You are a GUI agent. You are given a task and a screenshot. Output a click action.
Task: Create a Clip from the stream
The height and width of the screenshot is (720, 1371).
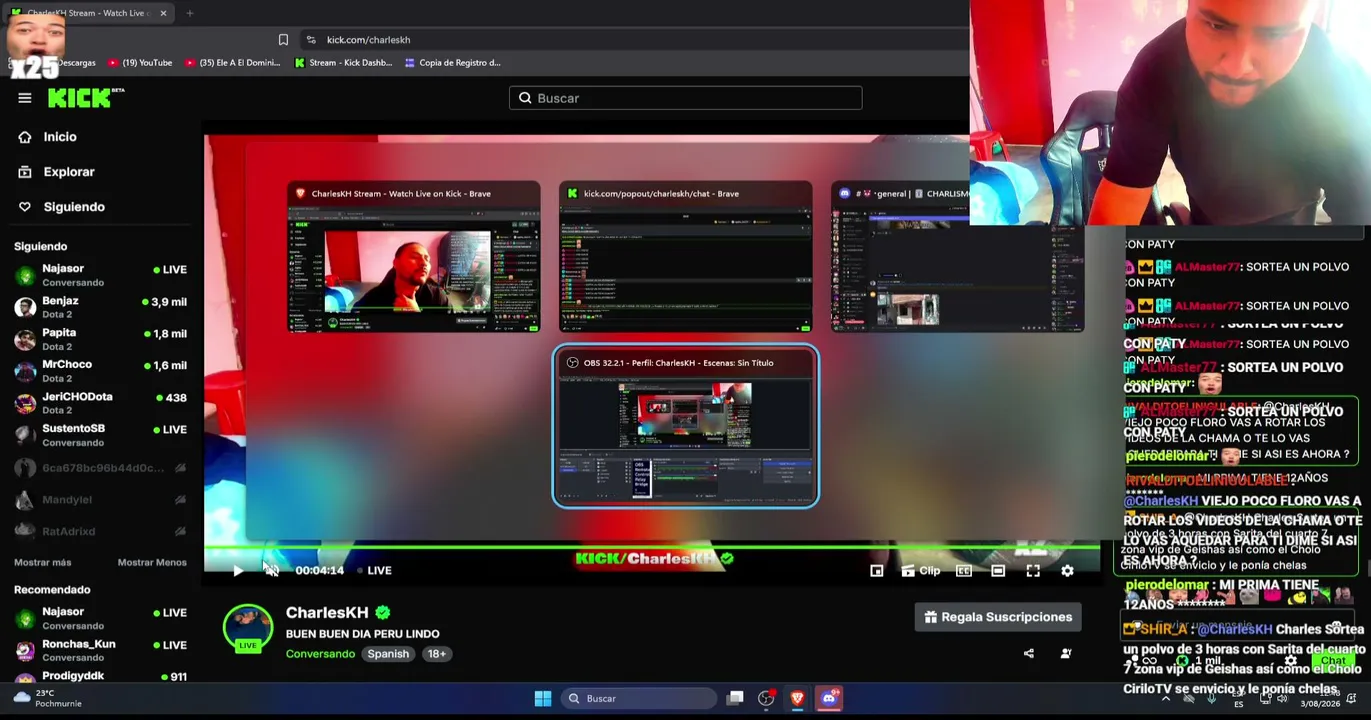[x=921, y=571]
